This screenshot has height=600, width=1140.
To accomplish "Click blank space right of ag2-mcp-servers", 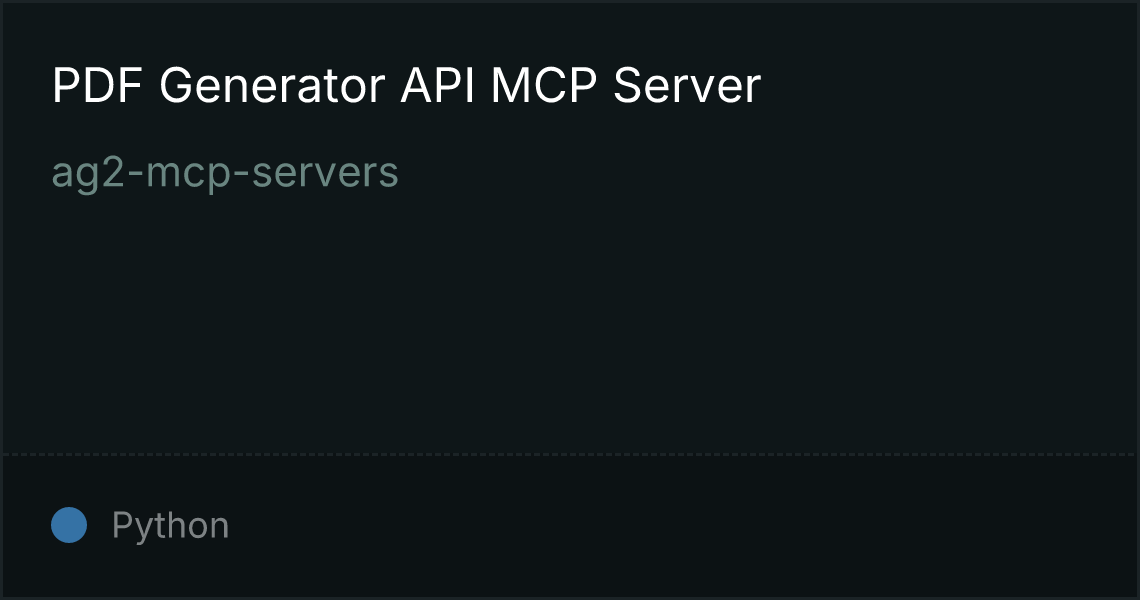I will [763, 173].
